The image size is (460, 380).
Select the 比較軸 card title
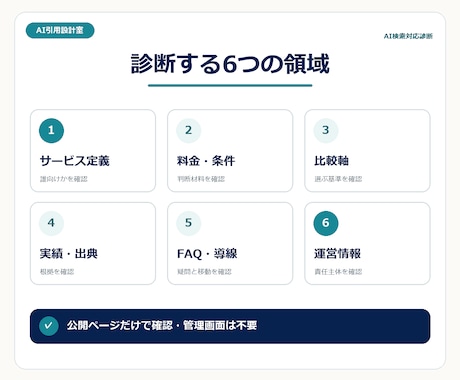coord(331,161)
